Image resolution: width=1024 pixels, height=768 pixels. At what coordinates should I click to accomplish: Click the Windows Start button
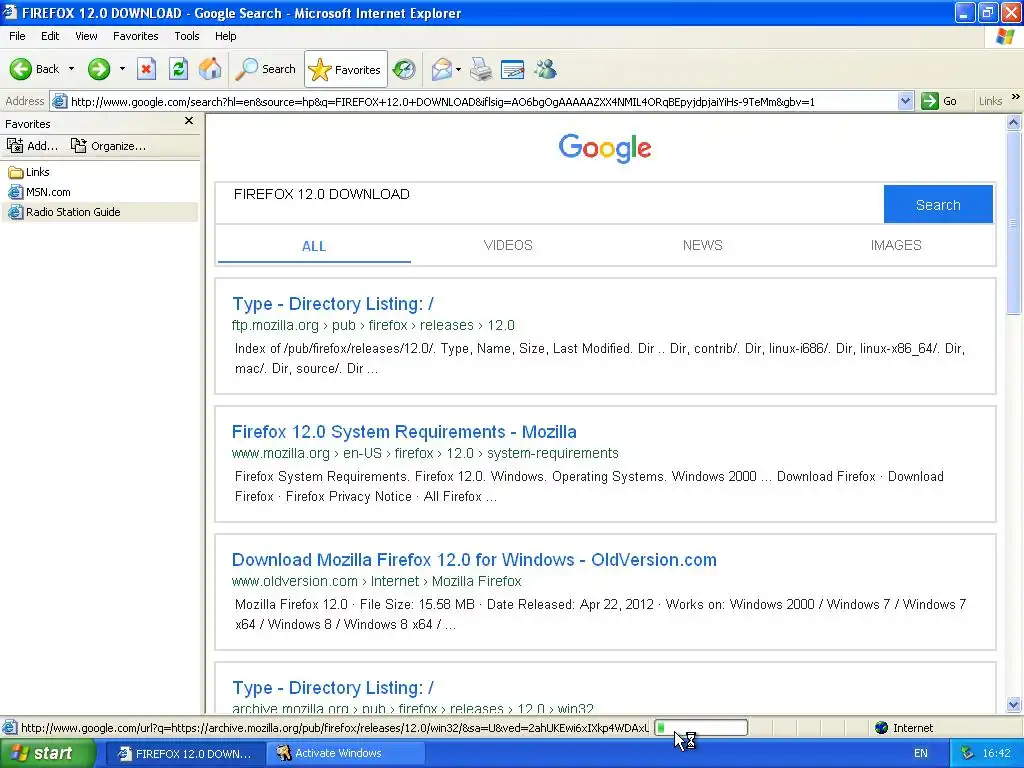click(47, 754)
